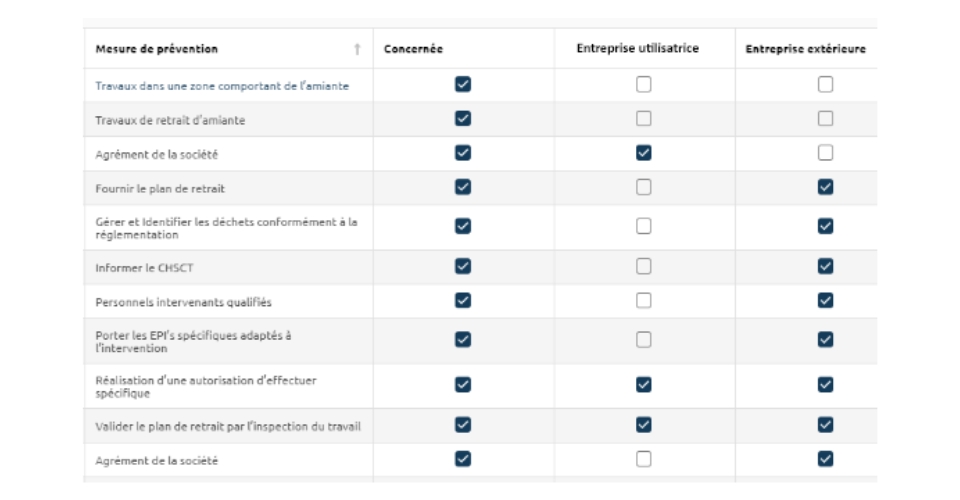Check Entreprise utilisatrice for Personnels intervenants qualifiés

[643, 300]
